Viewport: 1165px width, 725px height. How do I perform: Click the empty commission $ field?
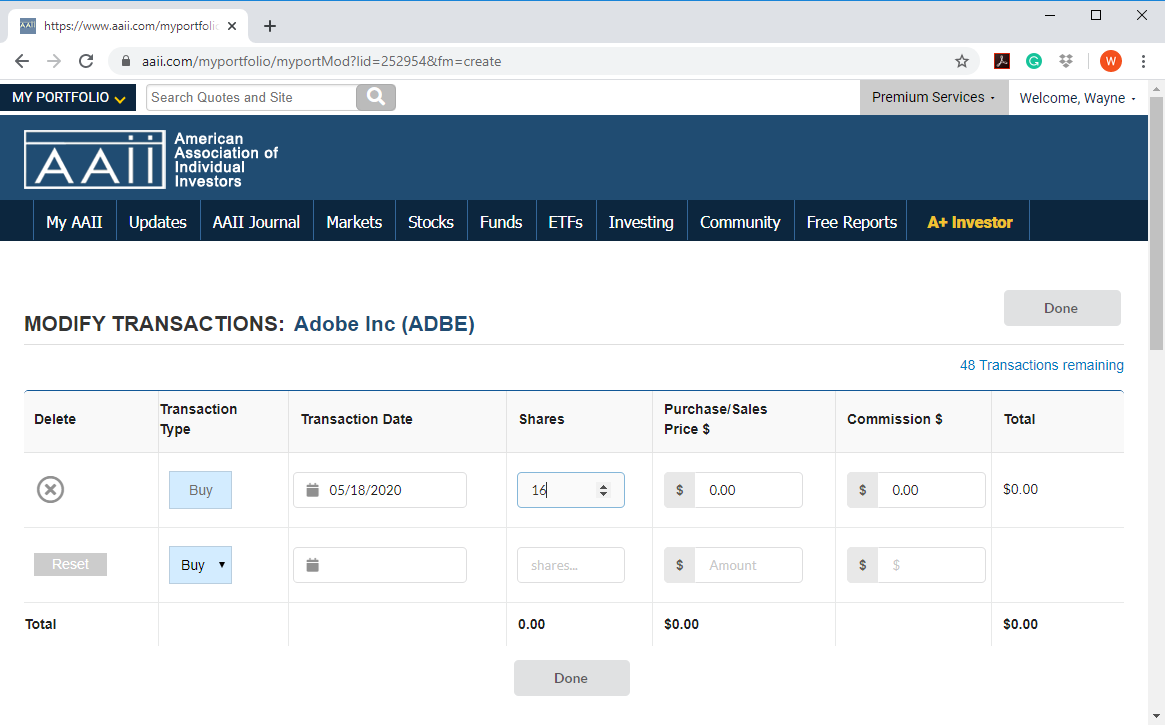point(931,565)
